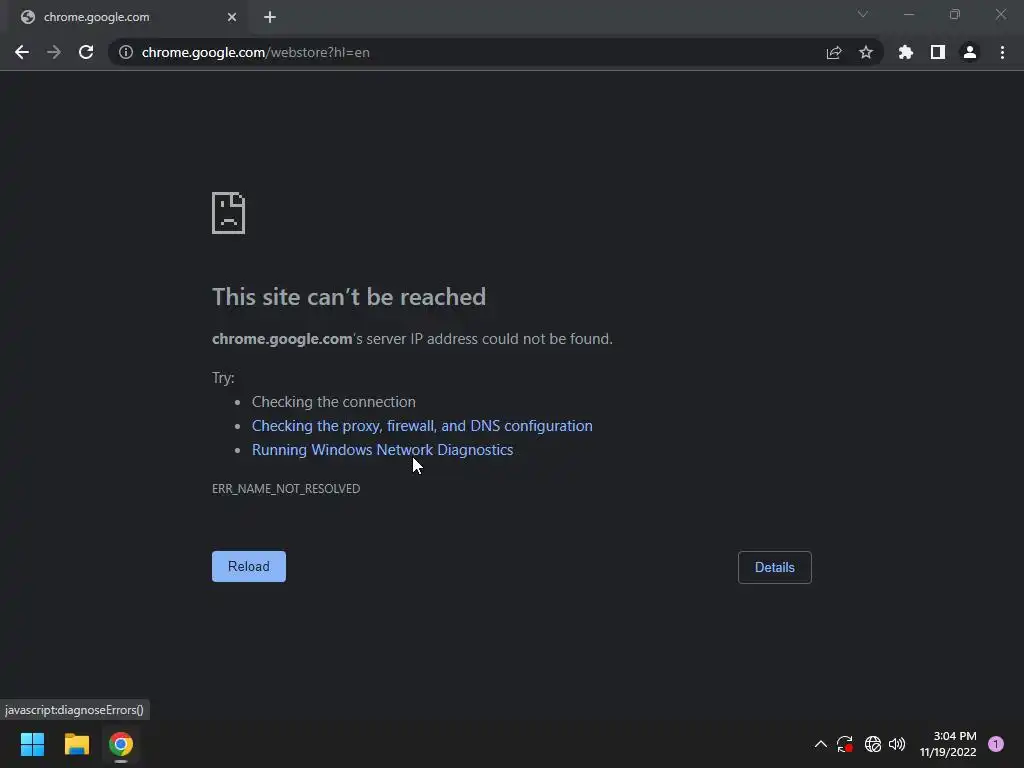Viewport: 1024px width, 768px height.
Task: Close the chrome.google.com tab
Action: pyautogui.click(x=232, y=17)
